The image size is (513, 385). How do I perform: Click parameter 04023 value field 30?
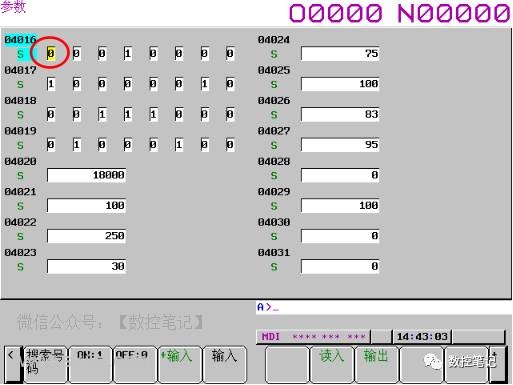click(86, 266)
